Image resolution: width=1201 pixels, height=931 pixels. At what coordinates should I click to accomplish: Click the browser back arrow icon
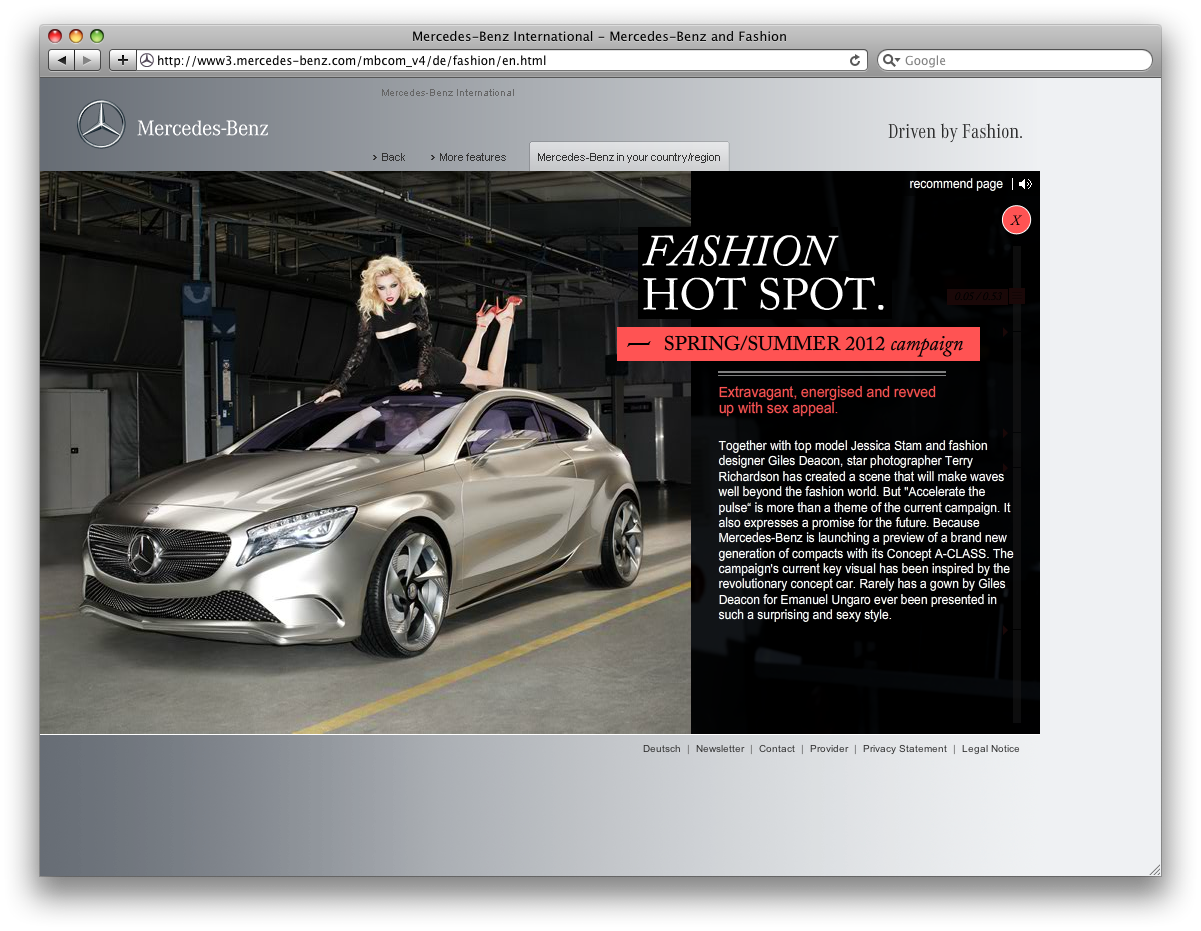coord(61,59)
